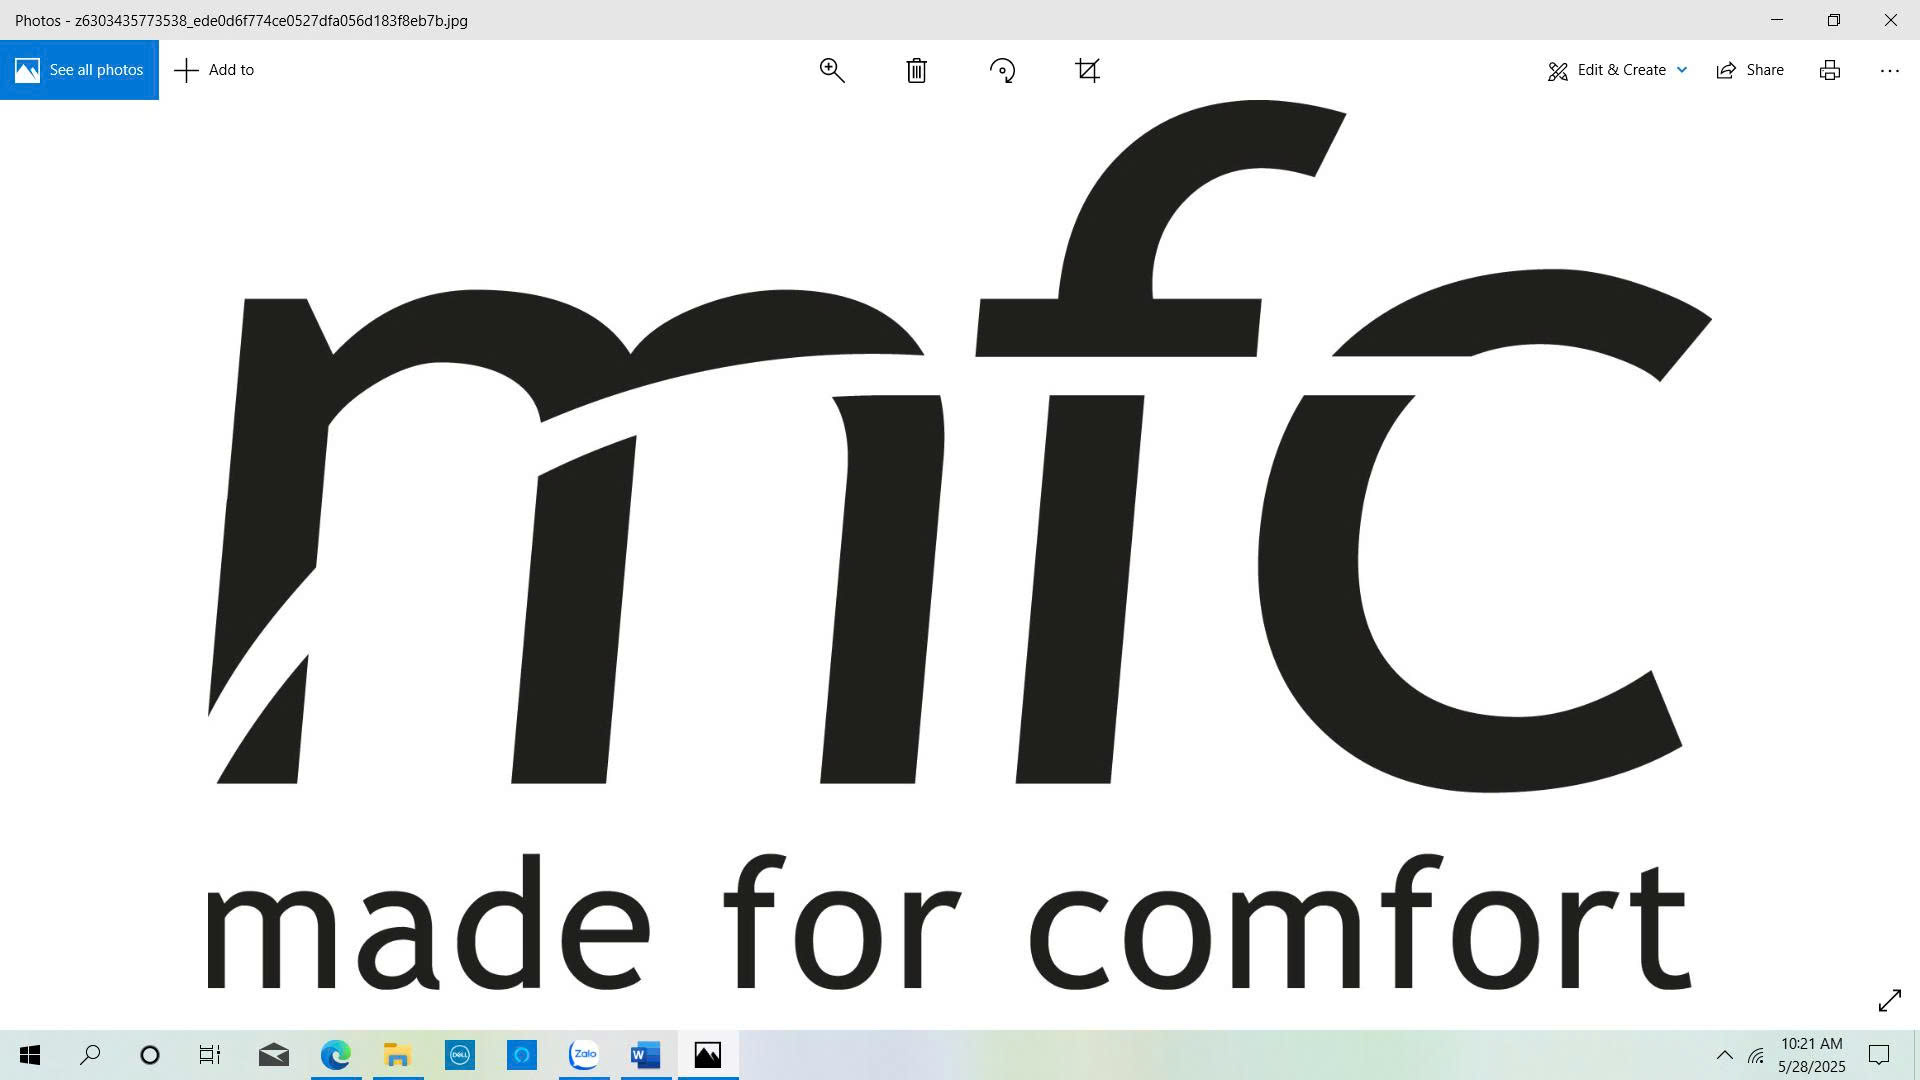Open the Action Center notifications icon

(x=1879, y=1055)
